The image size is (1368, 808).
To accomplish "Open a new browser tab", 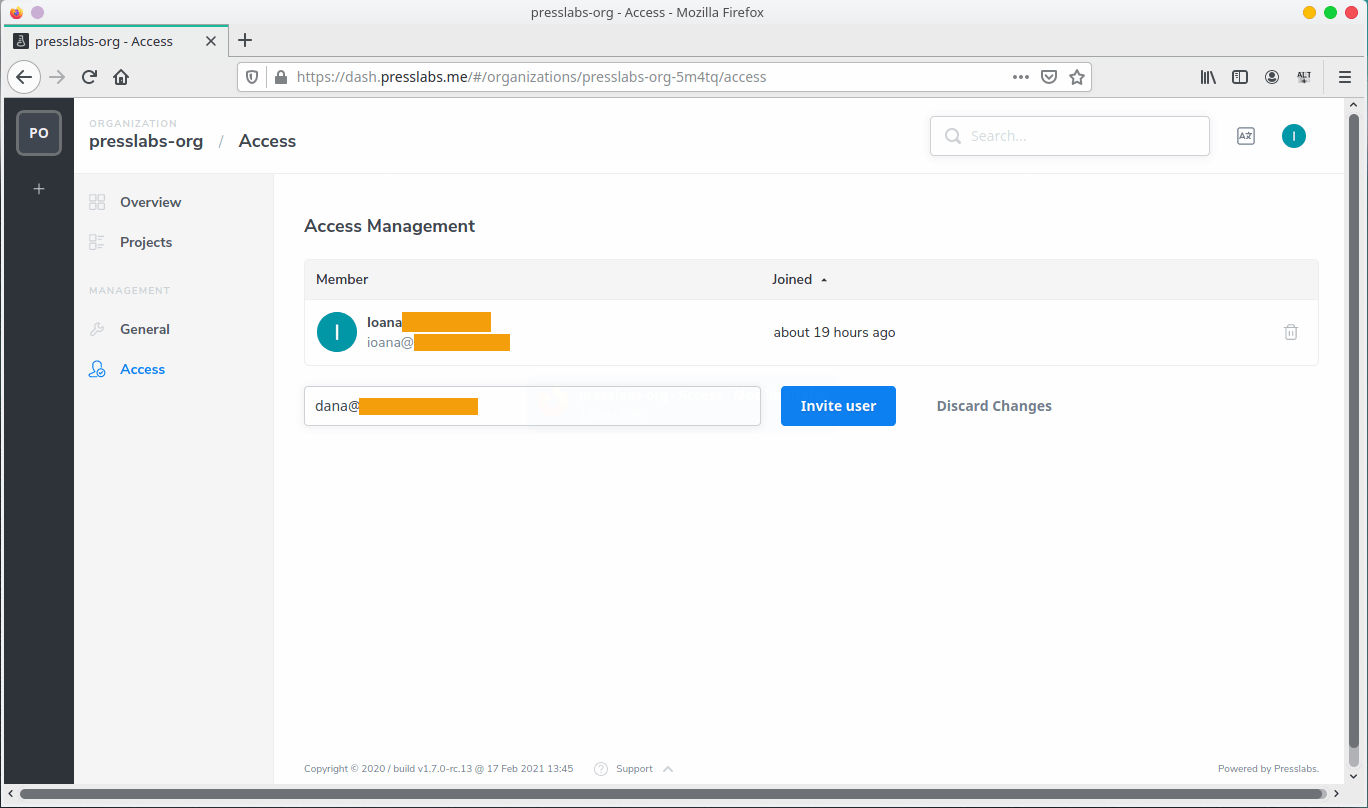I will click(x=245, y=41).
